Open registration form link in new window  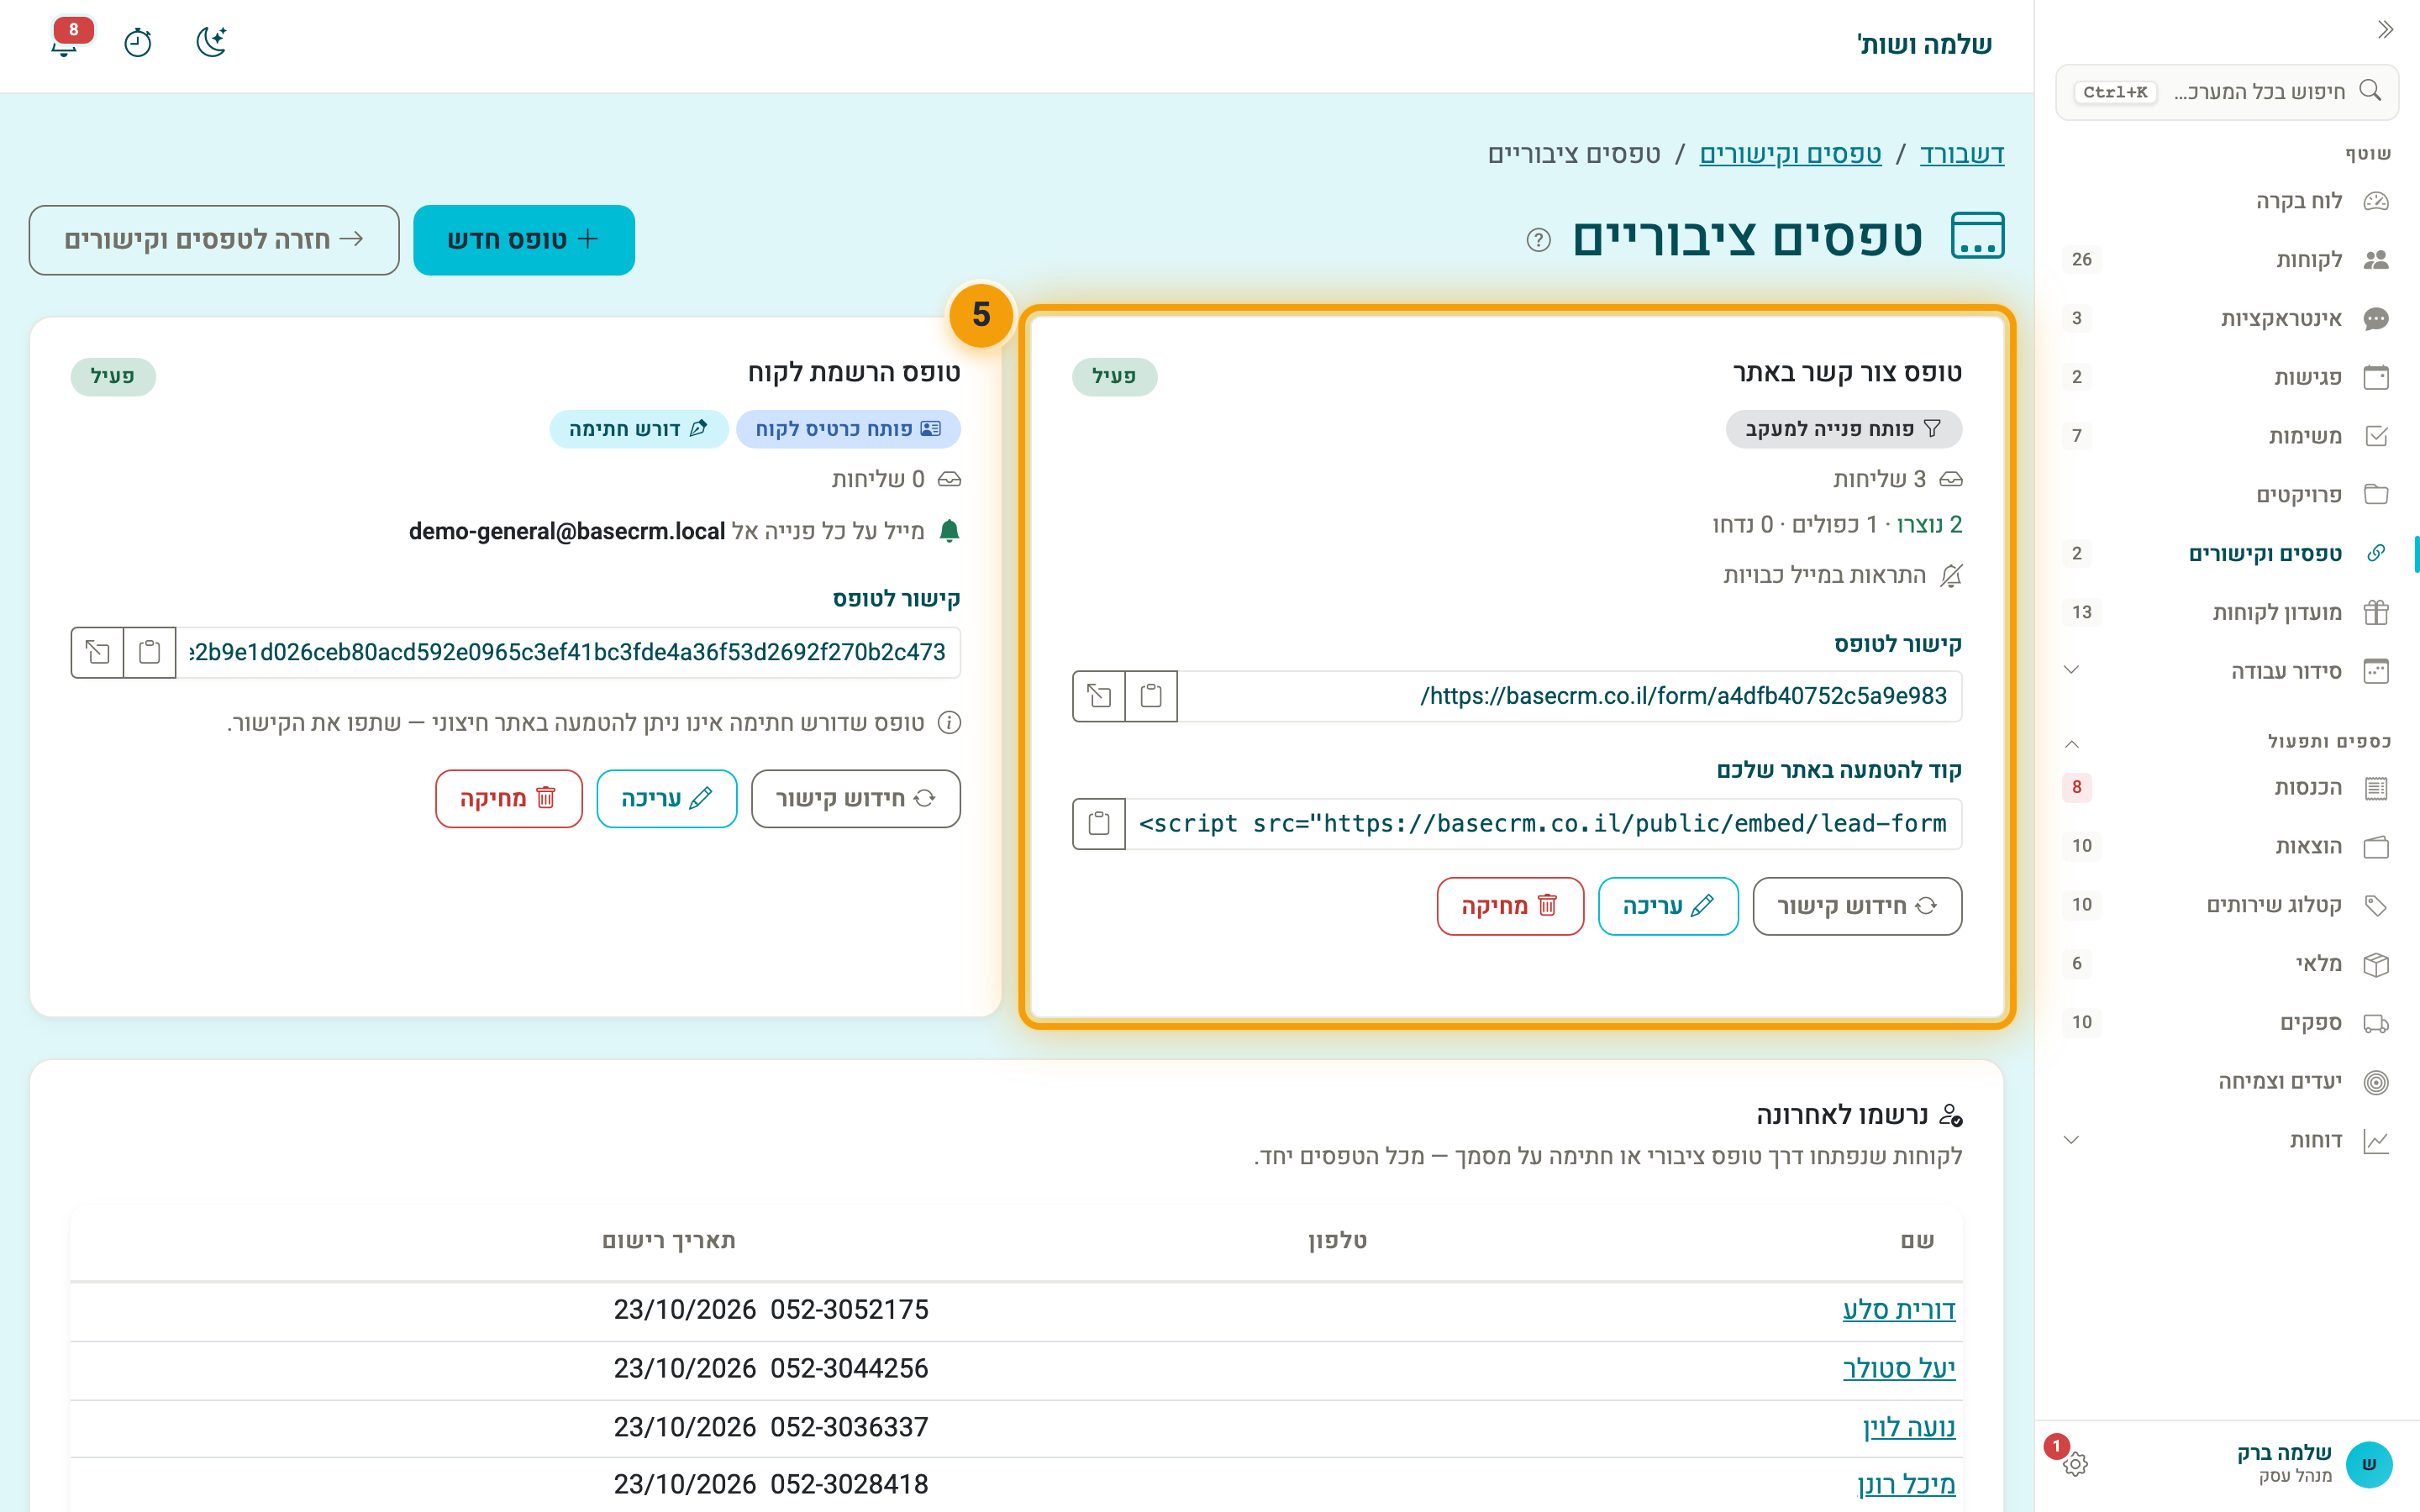point(97,653)
